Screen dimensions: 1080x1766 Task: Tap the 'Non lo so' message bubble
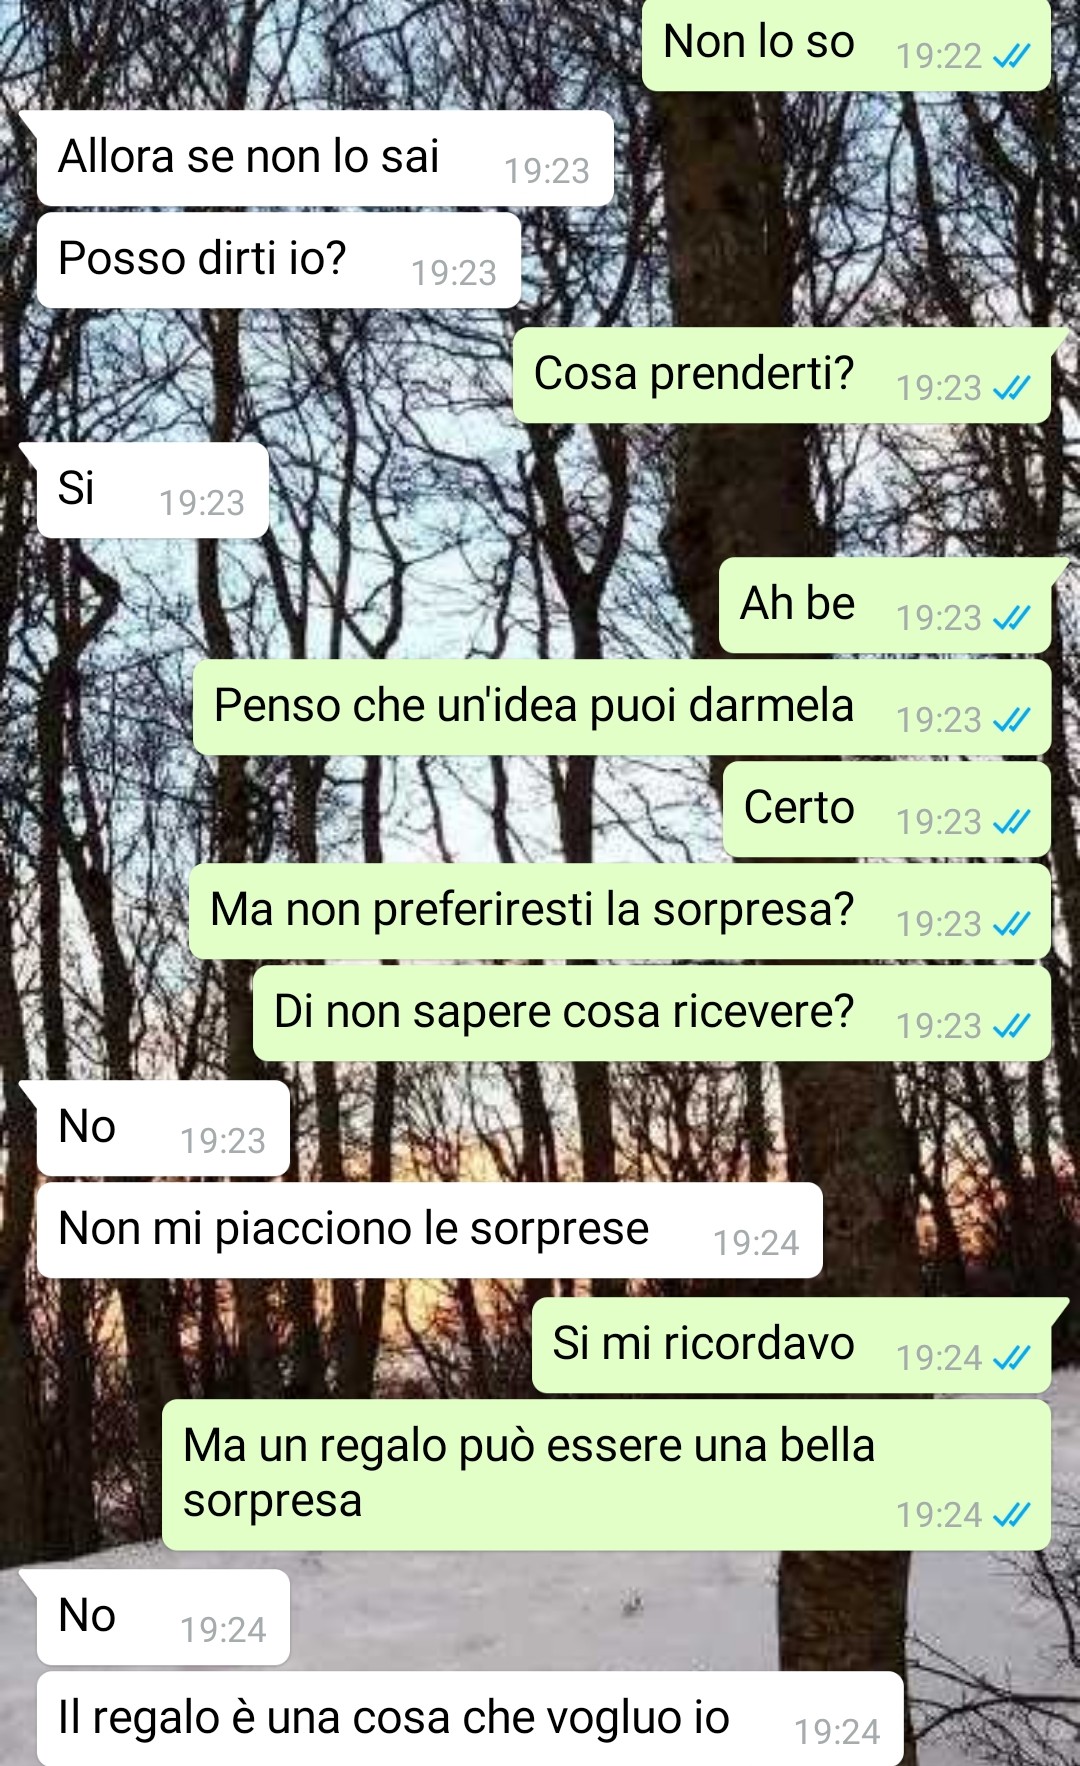coord(846,45)
